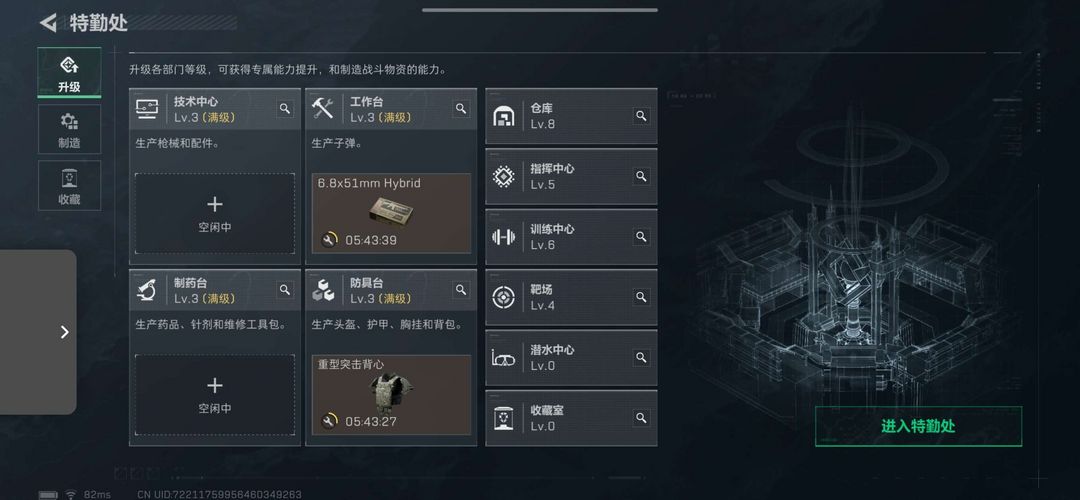Click the 进入特勤处 button
This screenshot has height=500, width=1080.
click(x=918, y=426)
